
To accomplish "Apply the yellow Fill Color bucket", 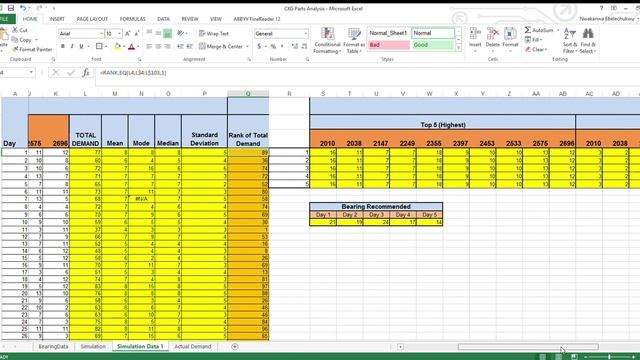I will tap(117, 47).
